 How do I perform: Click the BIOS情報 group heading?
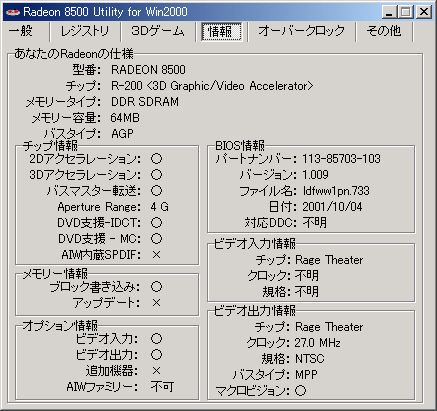[240, 146]
